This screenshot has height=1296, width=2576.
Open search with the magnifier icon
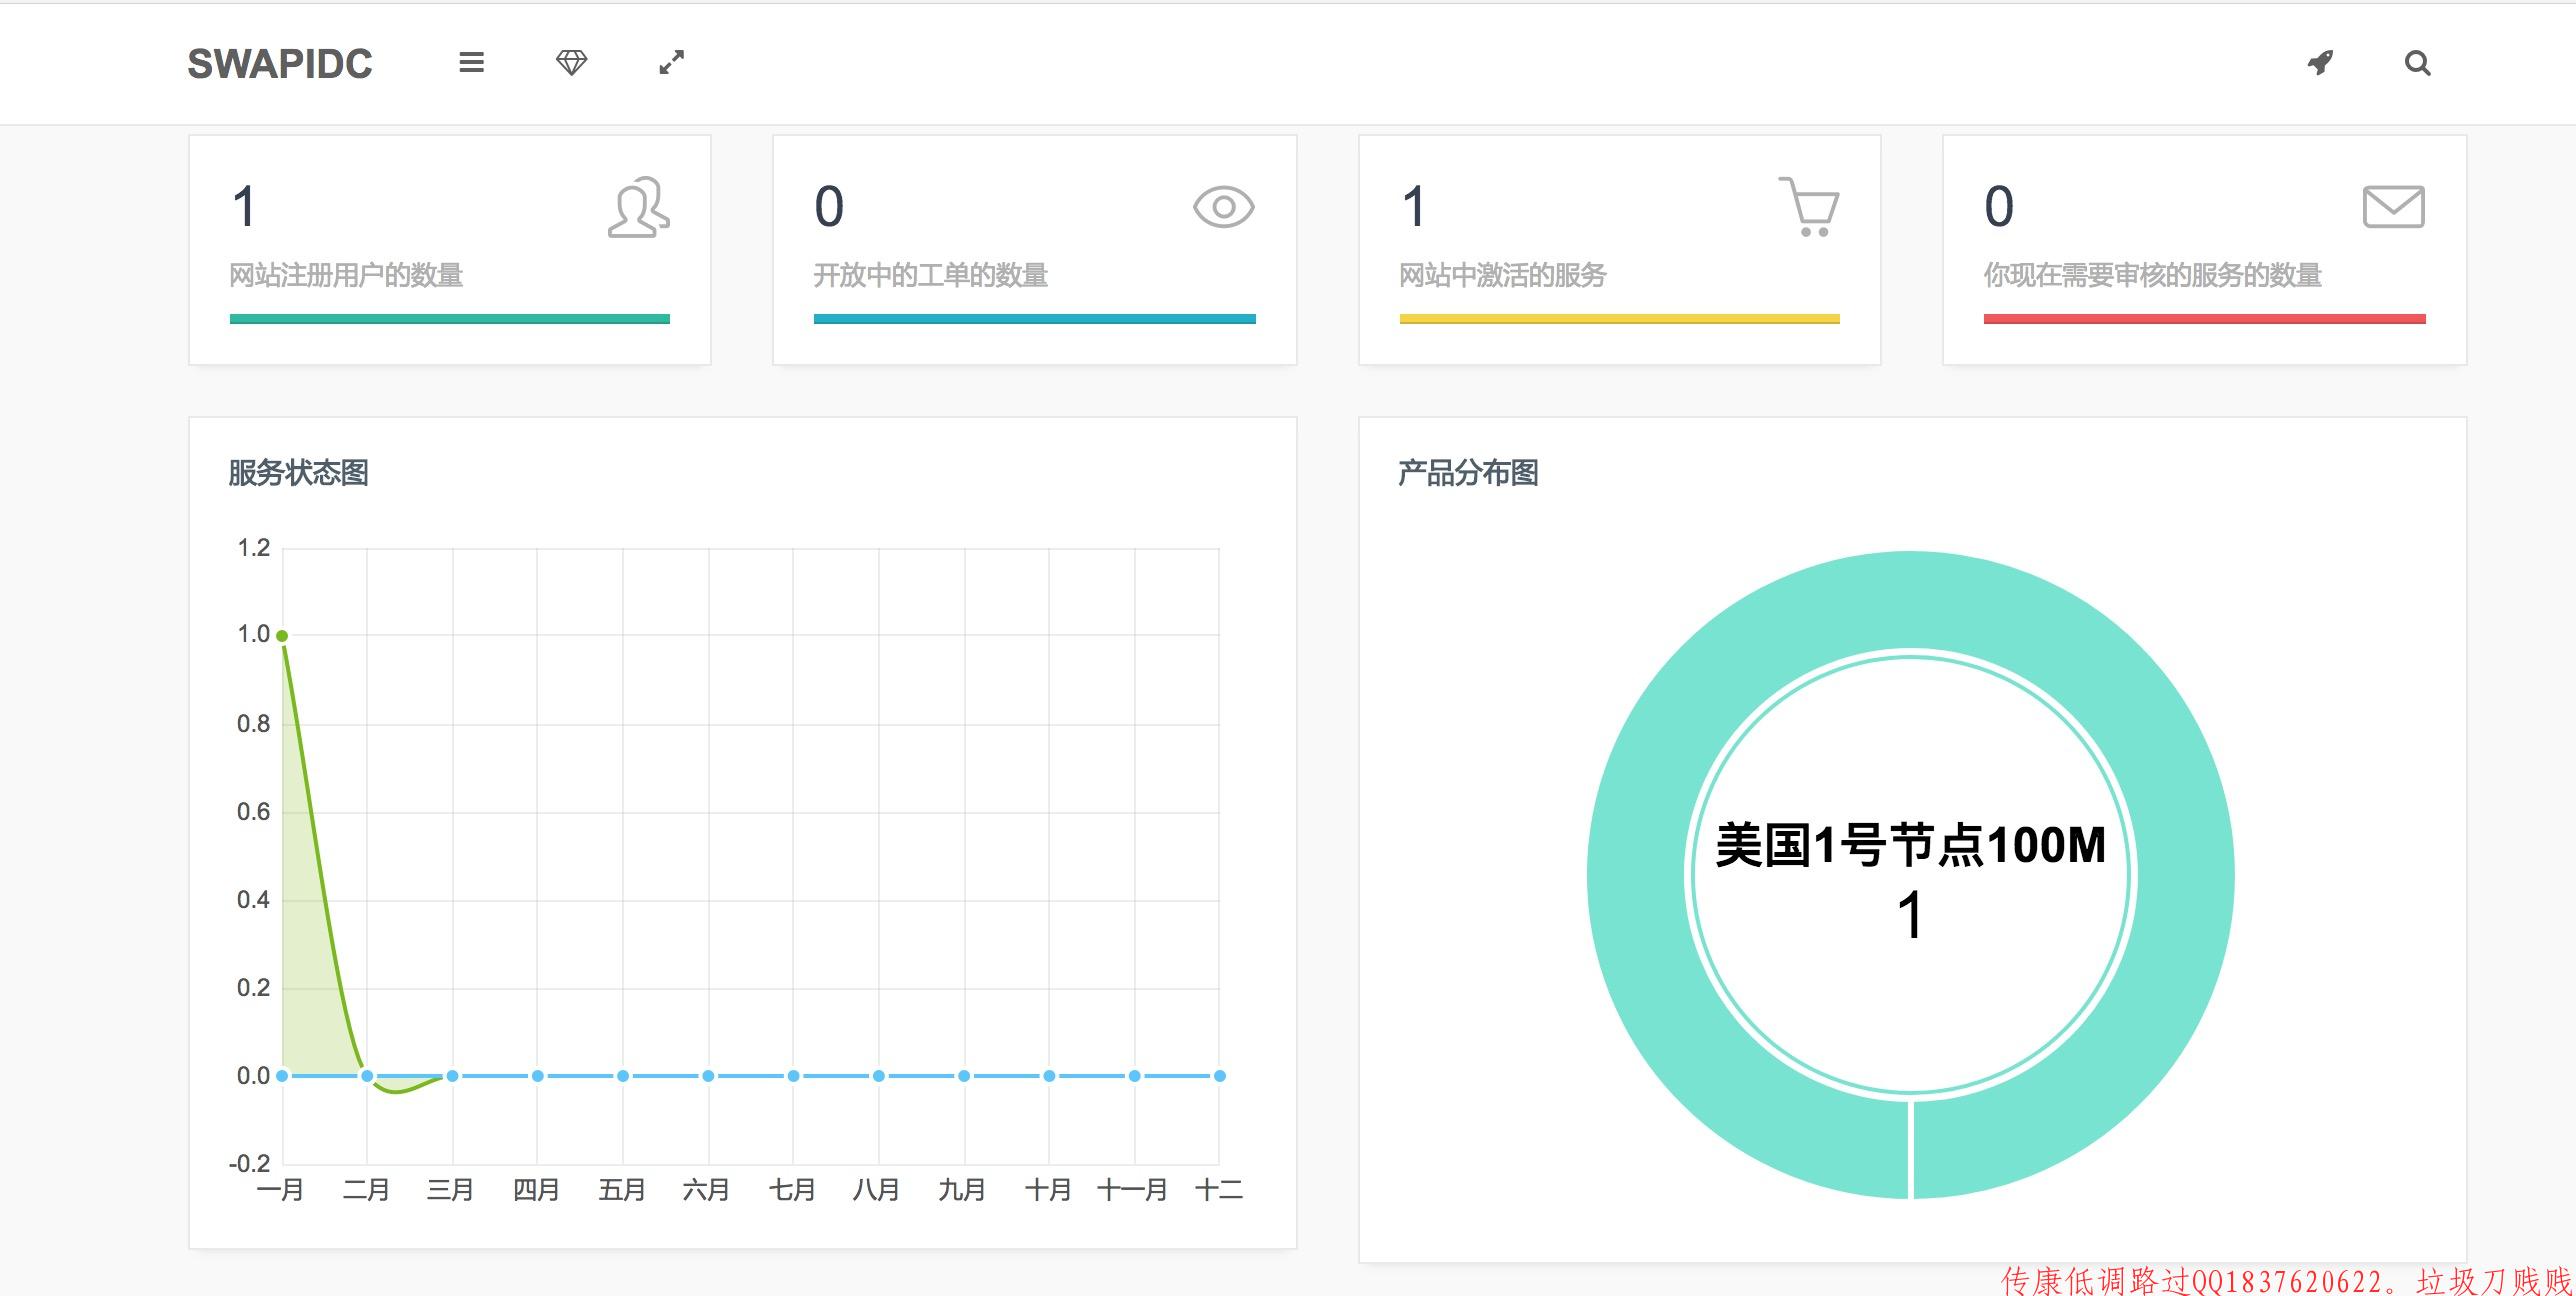click(x=2417, y=63)
